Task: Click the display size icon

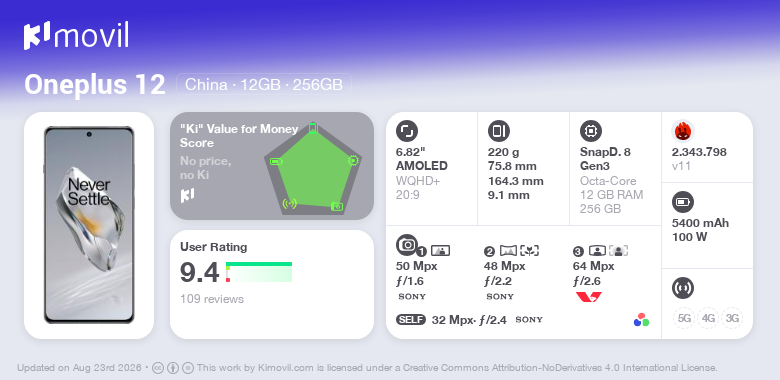Action: coord(407,131)
